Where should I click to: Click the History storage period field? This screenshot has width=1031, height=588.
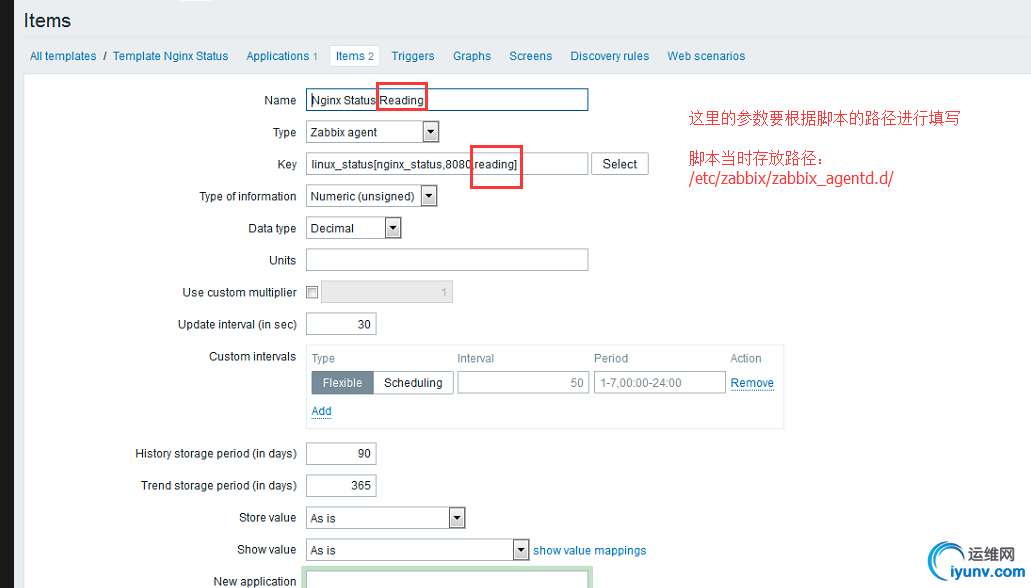point(341,453)
